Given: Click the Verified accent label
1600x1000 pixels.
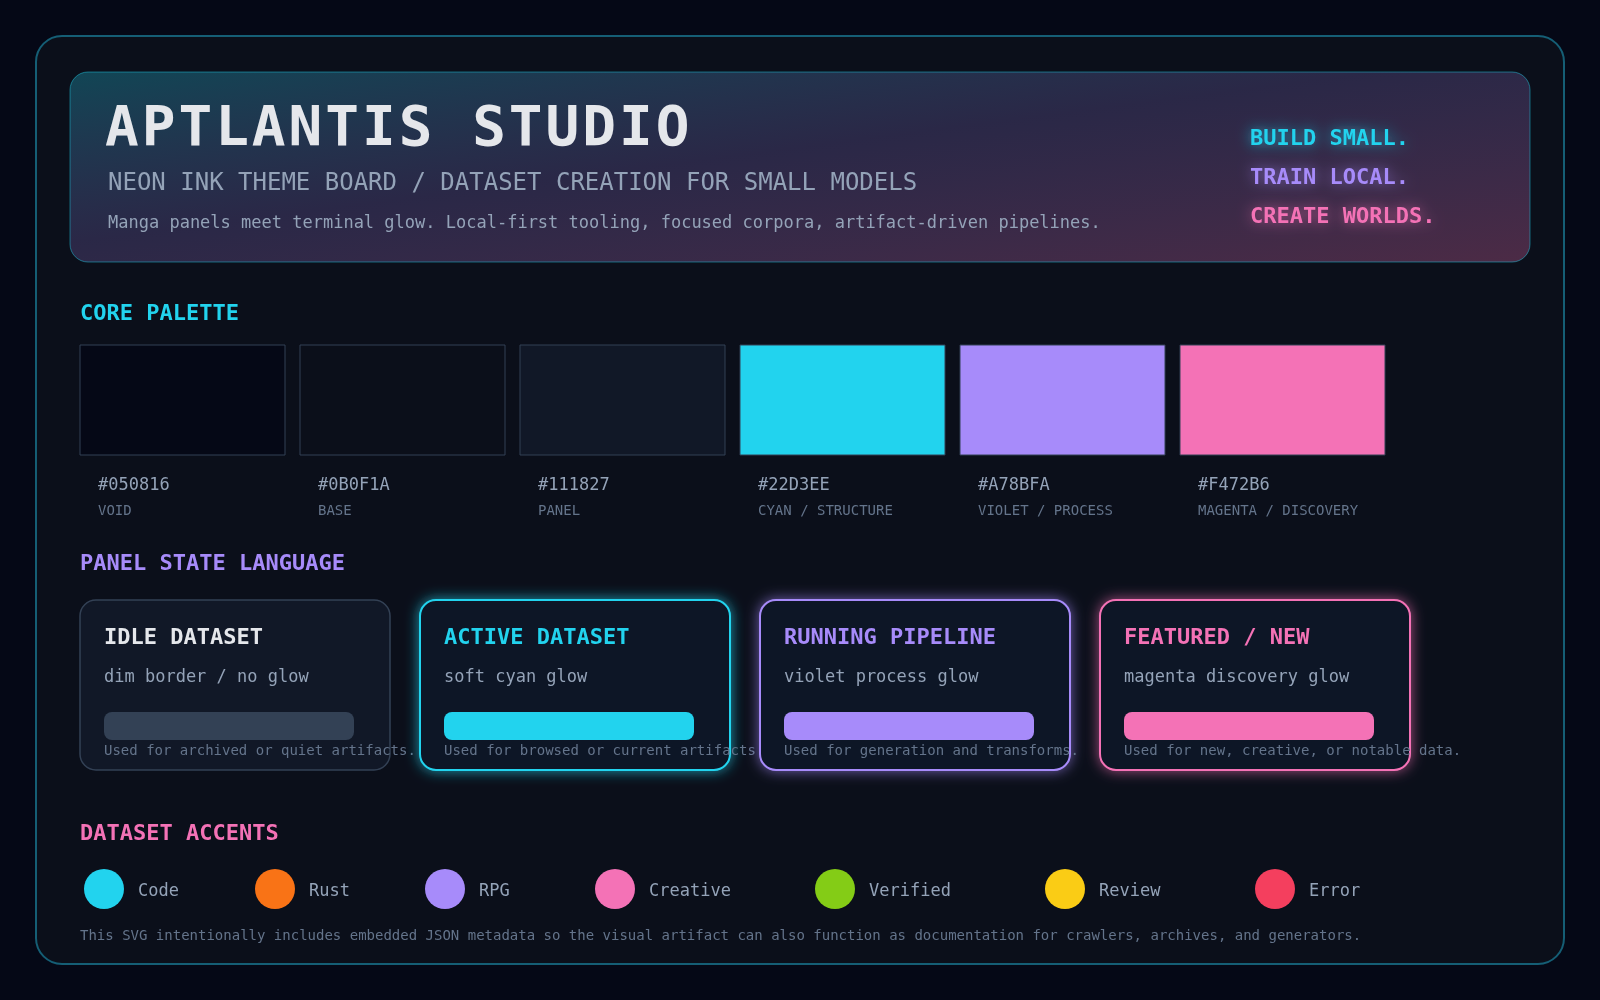Looking at the screenshot, I should click(910, 890).
